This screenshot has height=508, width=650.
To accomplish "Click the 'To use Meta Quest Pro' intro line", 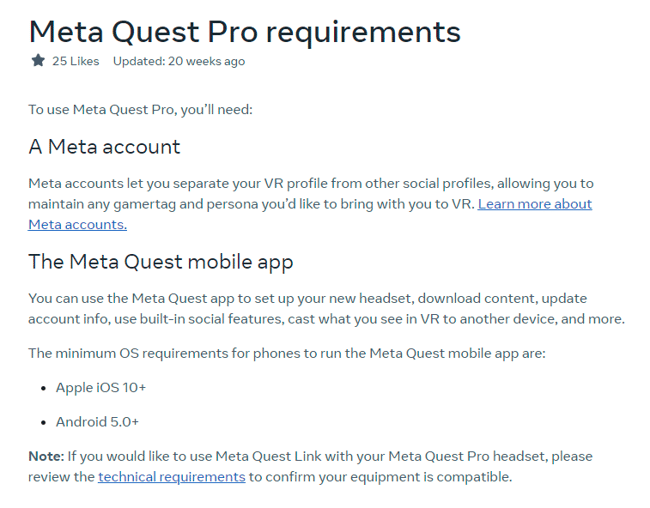I will point(140,110).
